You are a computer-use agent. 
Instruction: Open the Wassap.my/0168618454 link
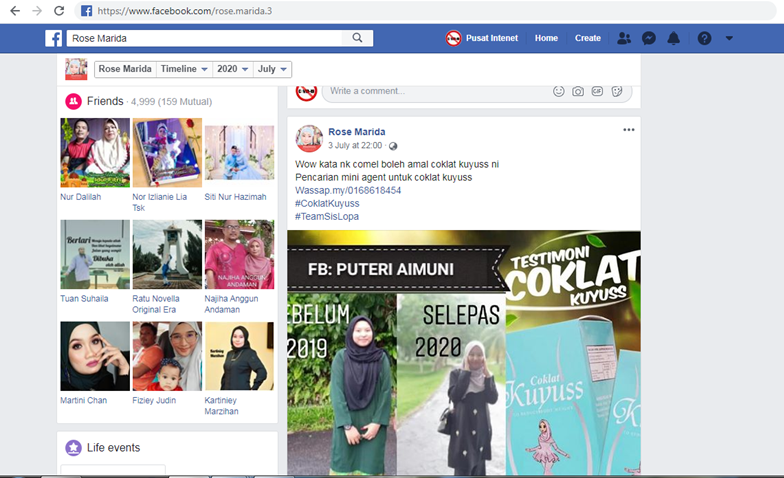pos(348,190)
